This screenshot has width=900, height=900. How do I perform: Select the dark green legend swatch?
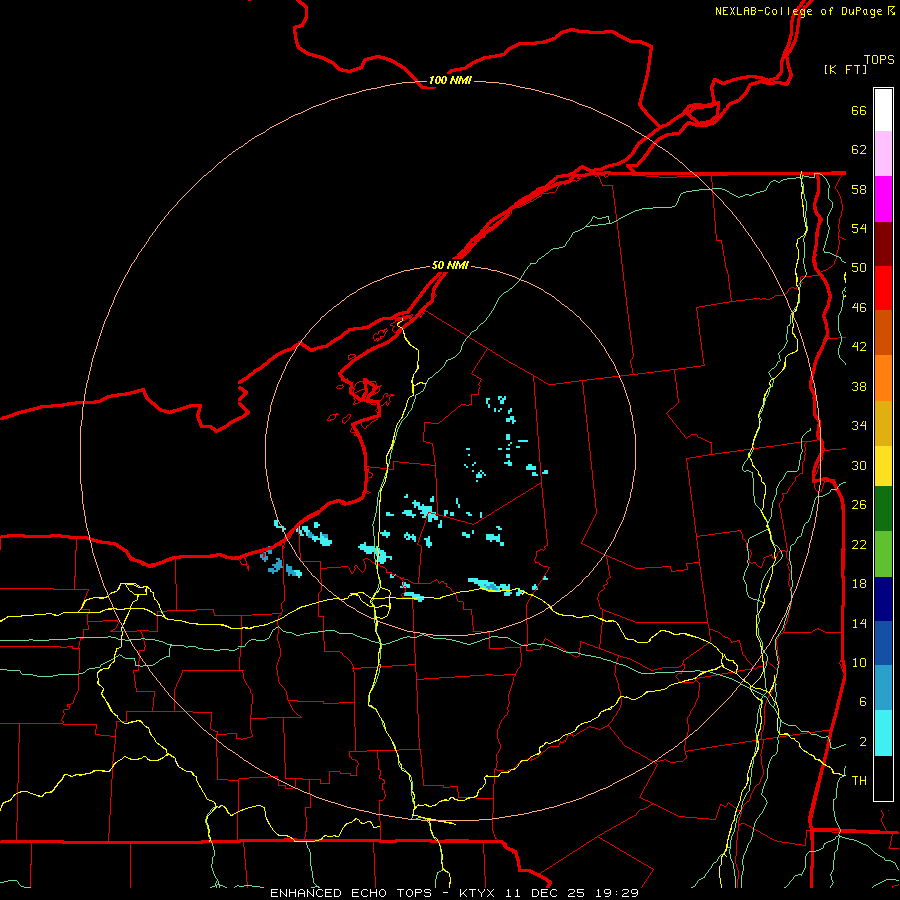click(883, 509)
